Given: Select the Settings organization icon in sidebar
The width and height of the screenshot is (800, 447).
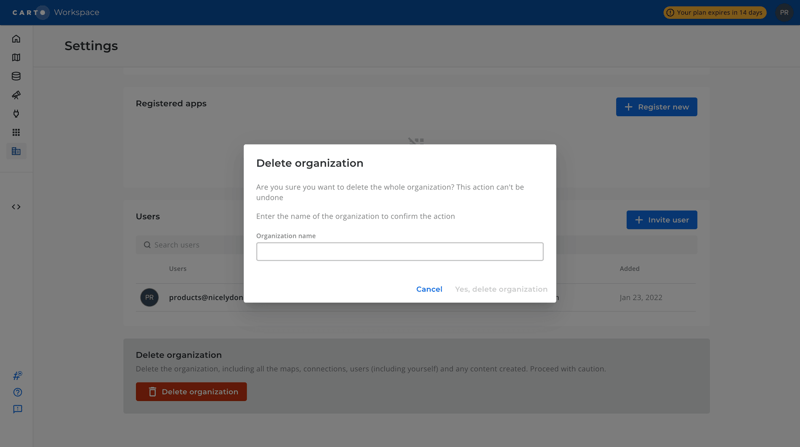Looking at the screenshot, I should pyautogui.click(x=16, y=151).
